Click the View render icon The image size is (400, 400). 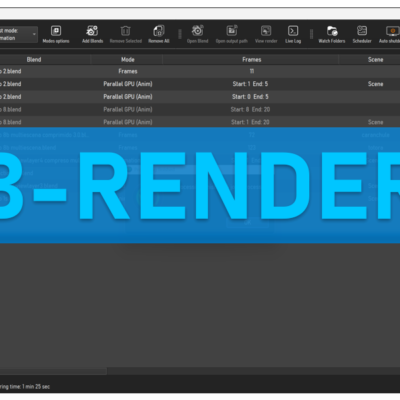[x=266, y=31]
